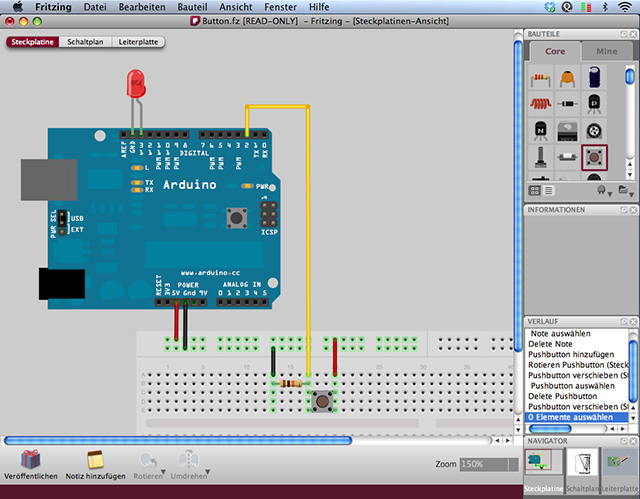Viewport: 640px width, 499px height.
Task: Open the bin folder options dropdown
Action: (x=626, y=191)
